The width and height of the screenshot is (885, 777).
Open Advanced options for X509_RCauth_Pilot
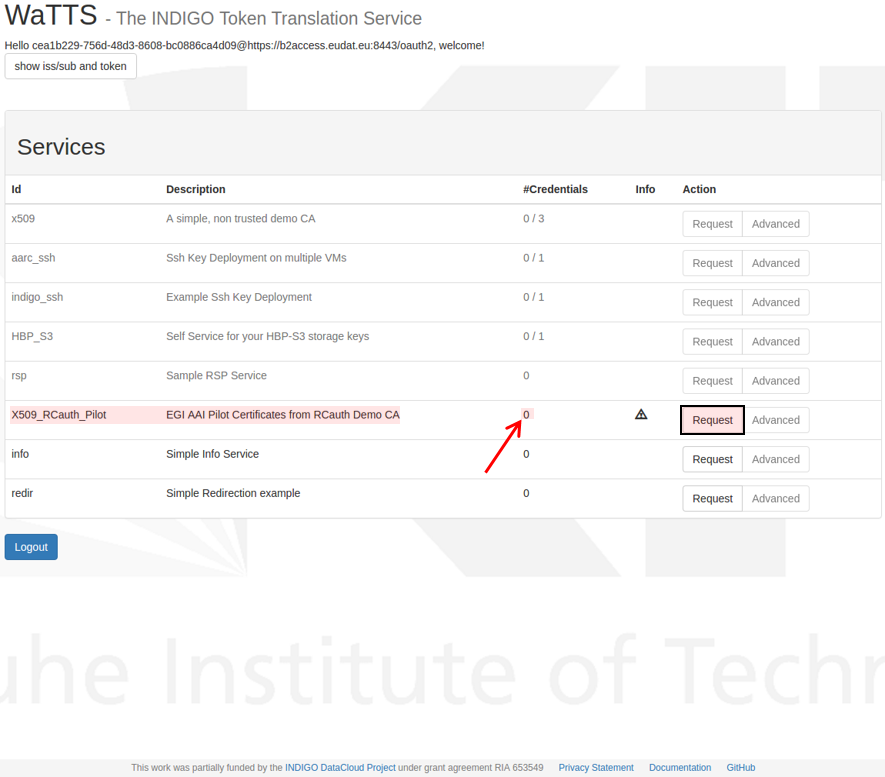pos(776,420)
